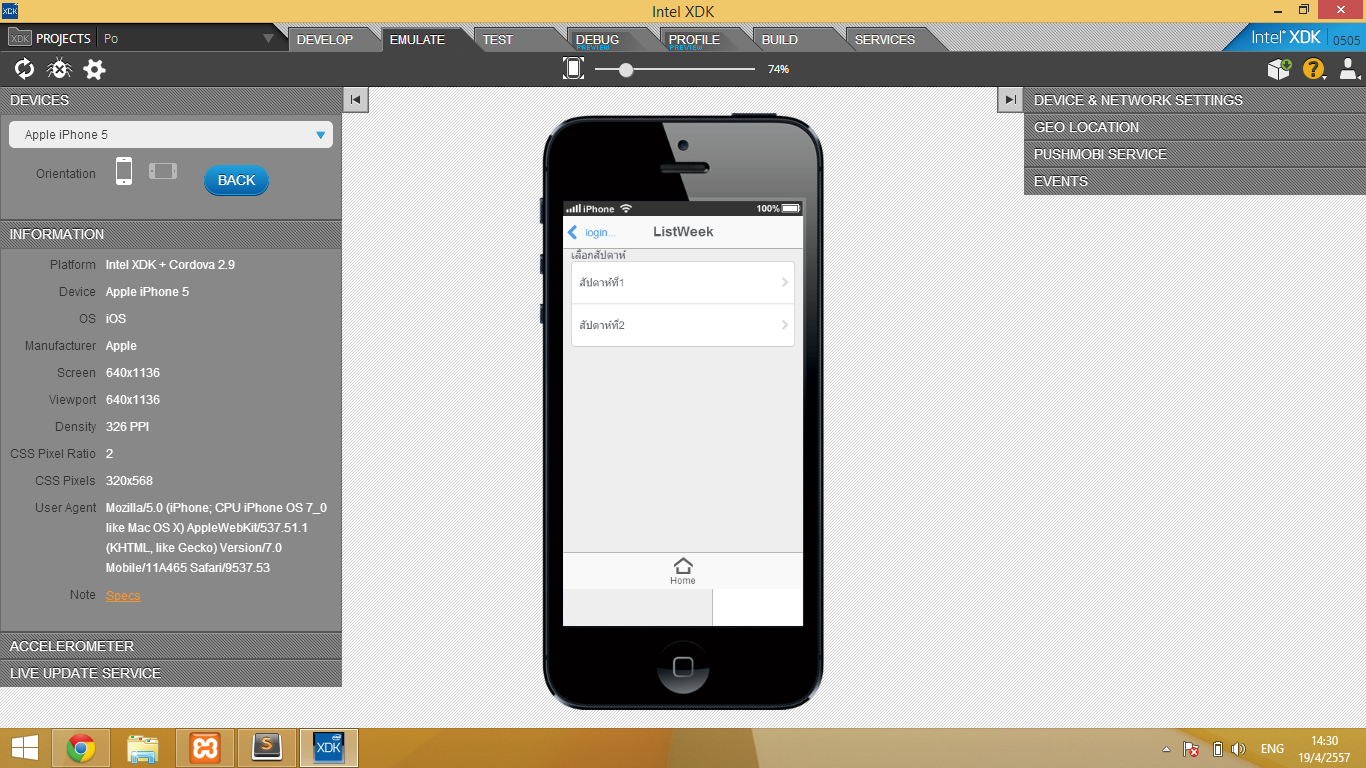Expand the Events panel

[1194, 181]
